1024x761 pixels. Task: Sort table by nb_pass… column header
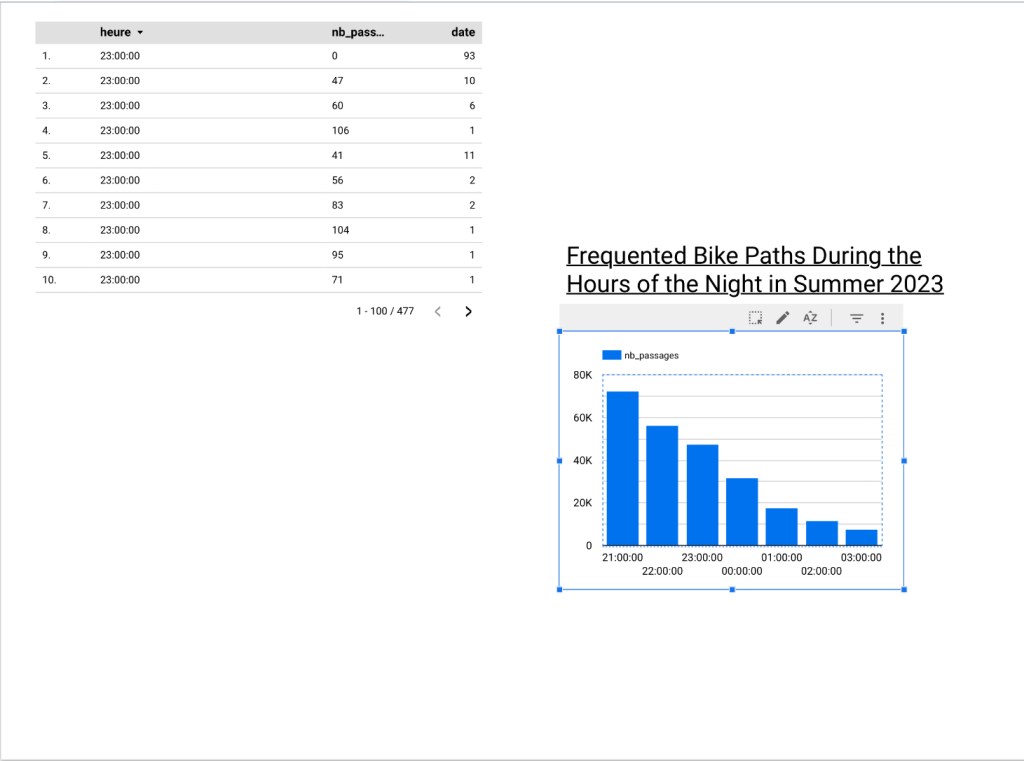[x=357, y=32]
